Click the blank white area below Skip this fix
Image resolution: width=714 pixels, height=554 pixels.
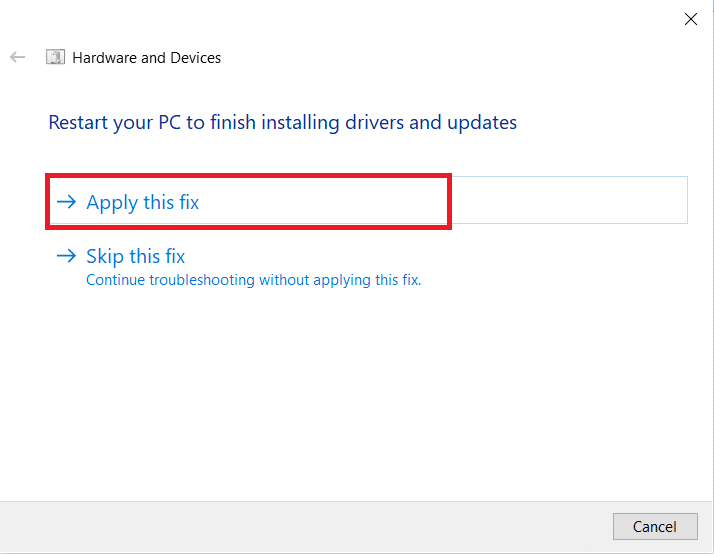click(x=350, y=400)
